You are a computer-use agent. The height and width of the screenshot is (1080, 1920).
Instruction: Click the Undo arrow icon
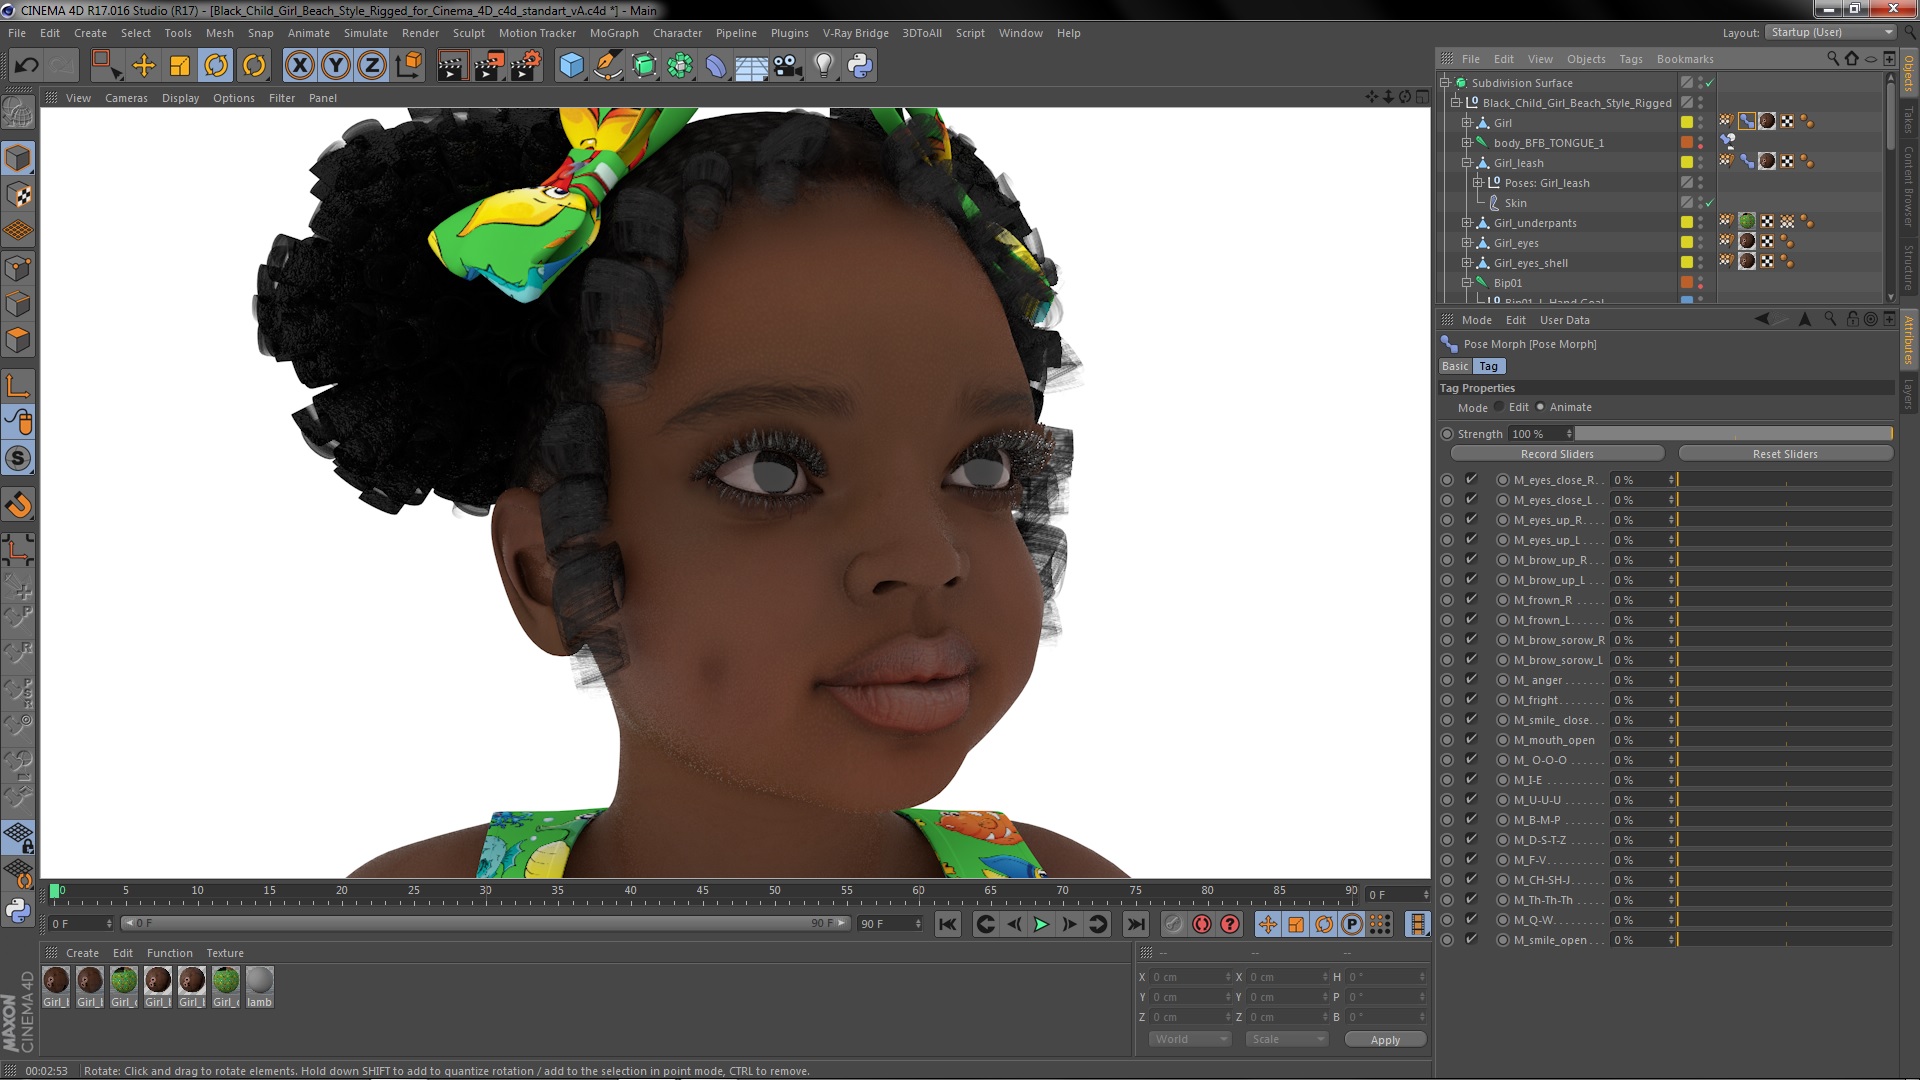[x=26, y=66]
